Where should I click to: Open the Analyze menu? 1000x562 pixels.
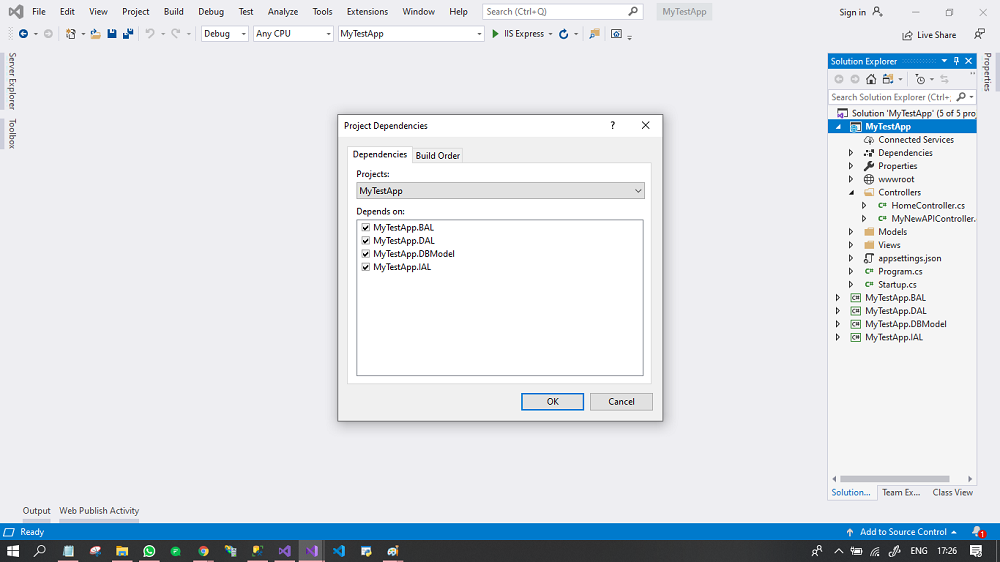click(x=283, y=11)
